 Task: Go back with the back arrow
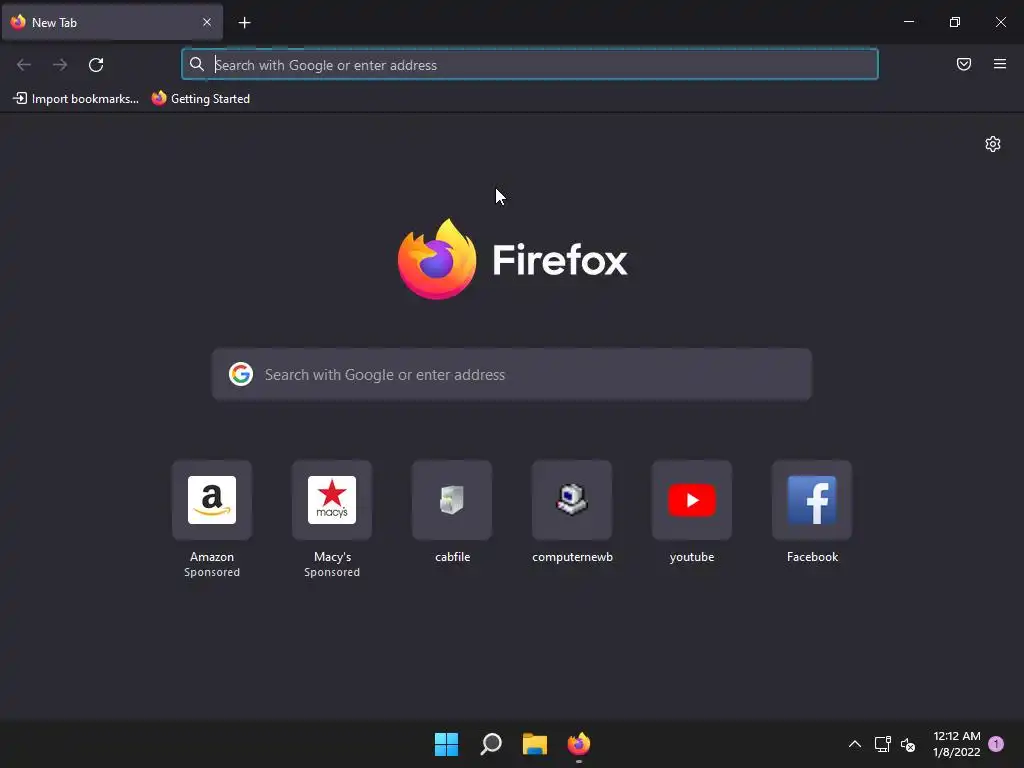[x=24, y=65]
